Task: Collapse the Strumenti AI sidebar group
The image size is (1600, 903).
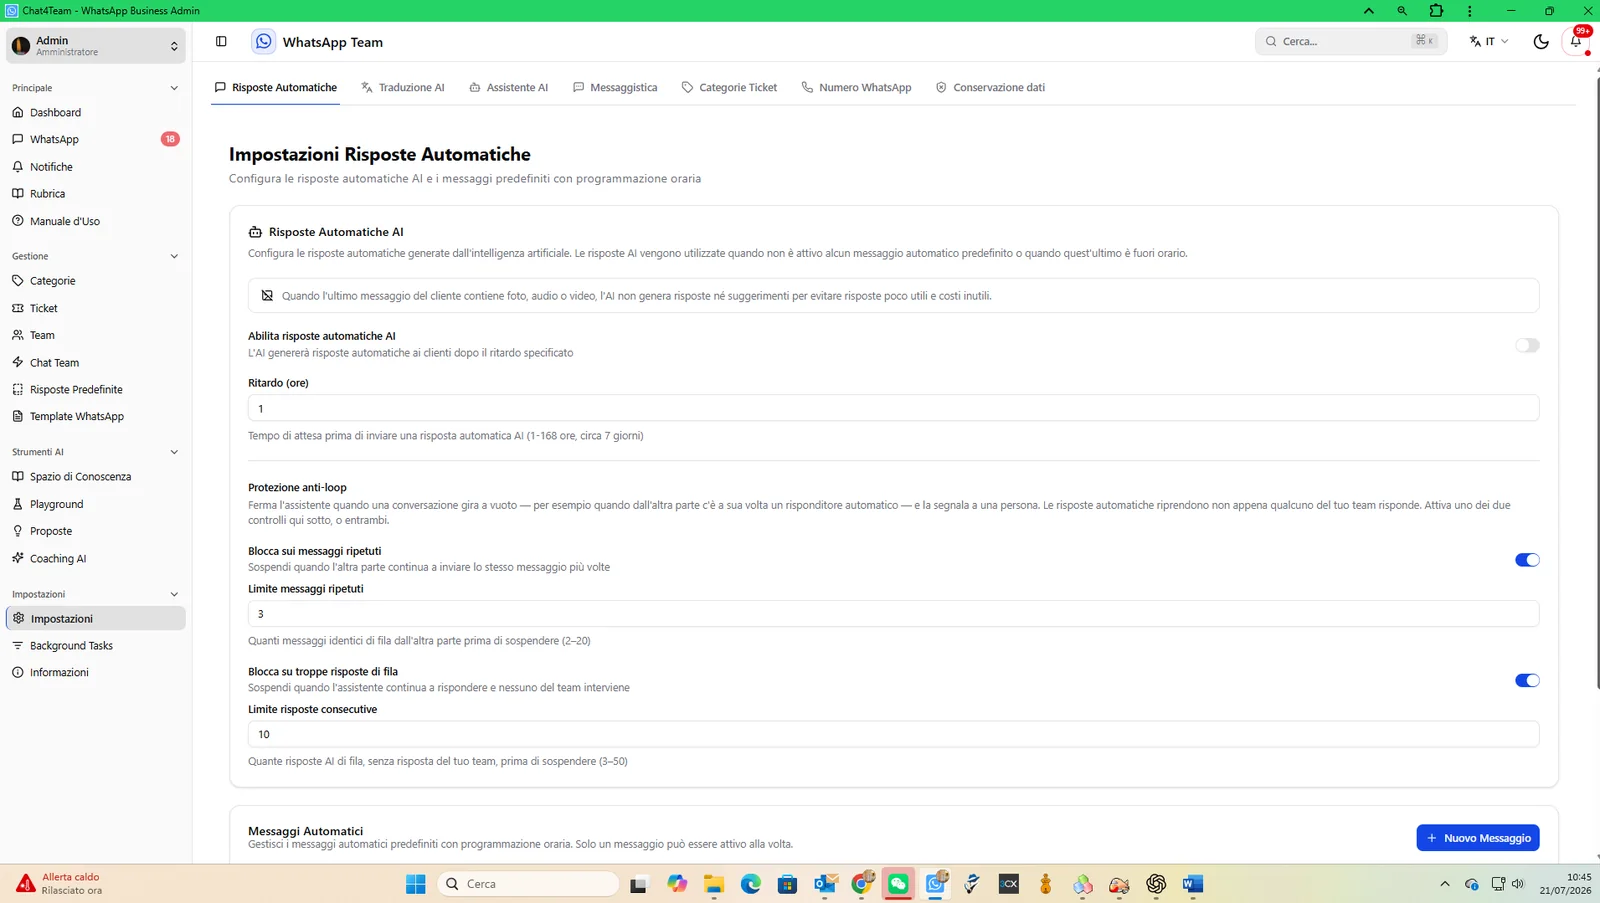Action: click(x=174, y=452)
